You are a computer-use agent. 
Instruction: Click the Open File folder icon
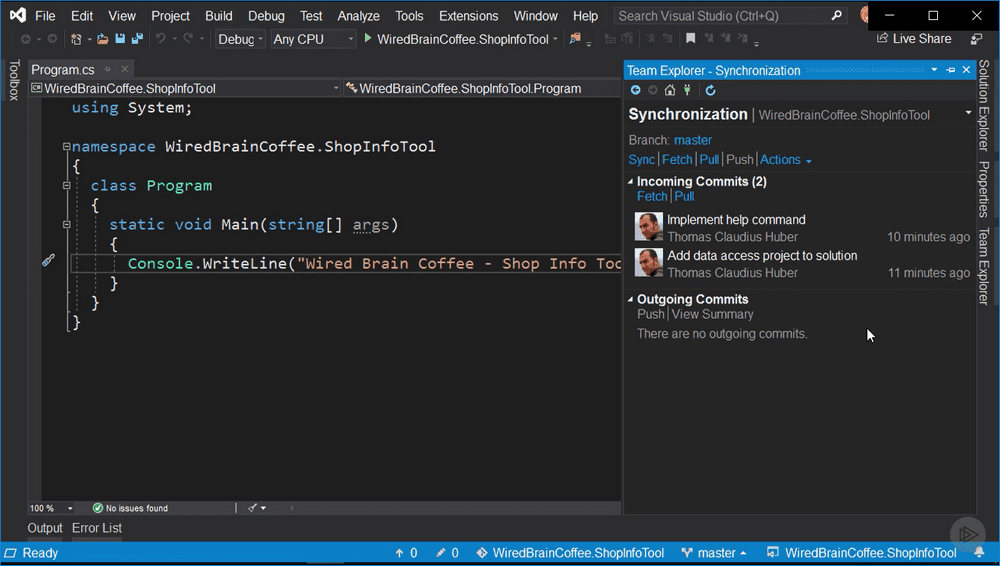tap(102, 39)
